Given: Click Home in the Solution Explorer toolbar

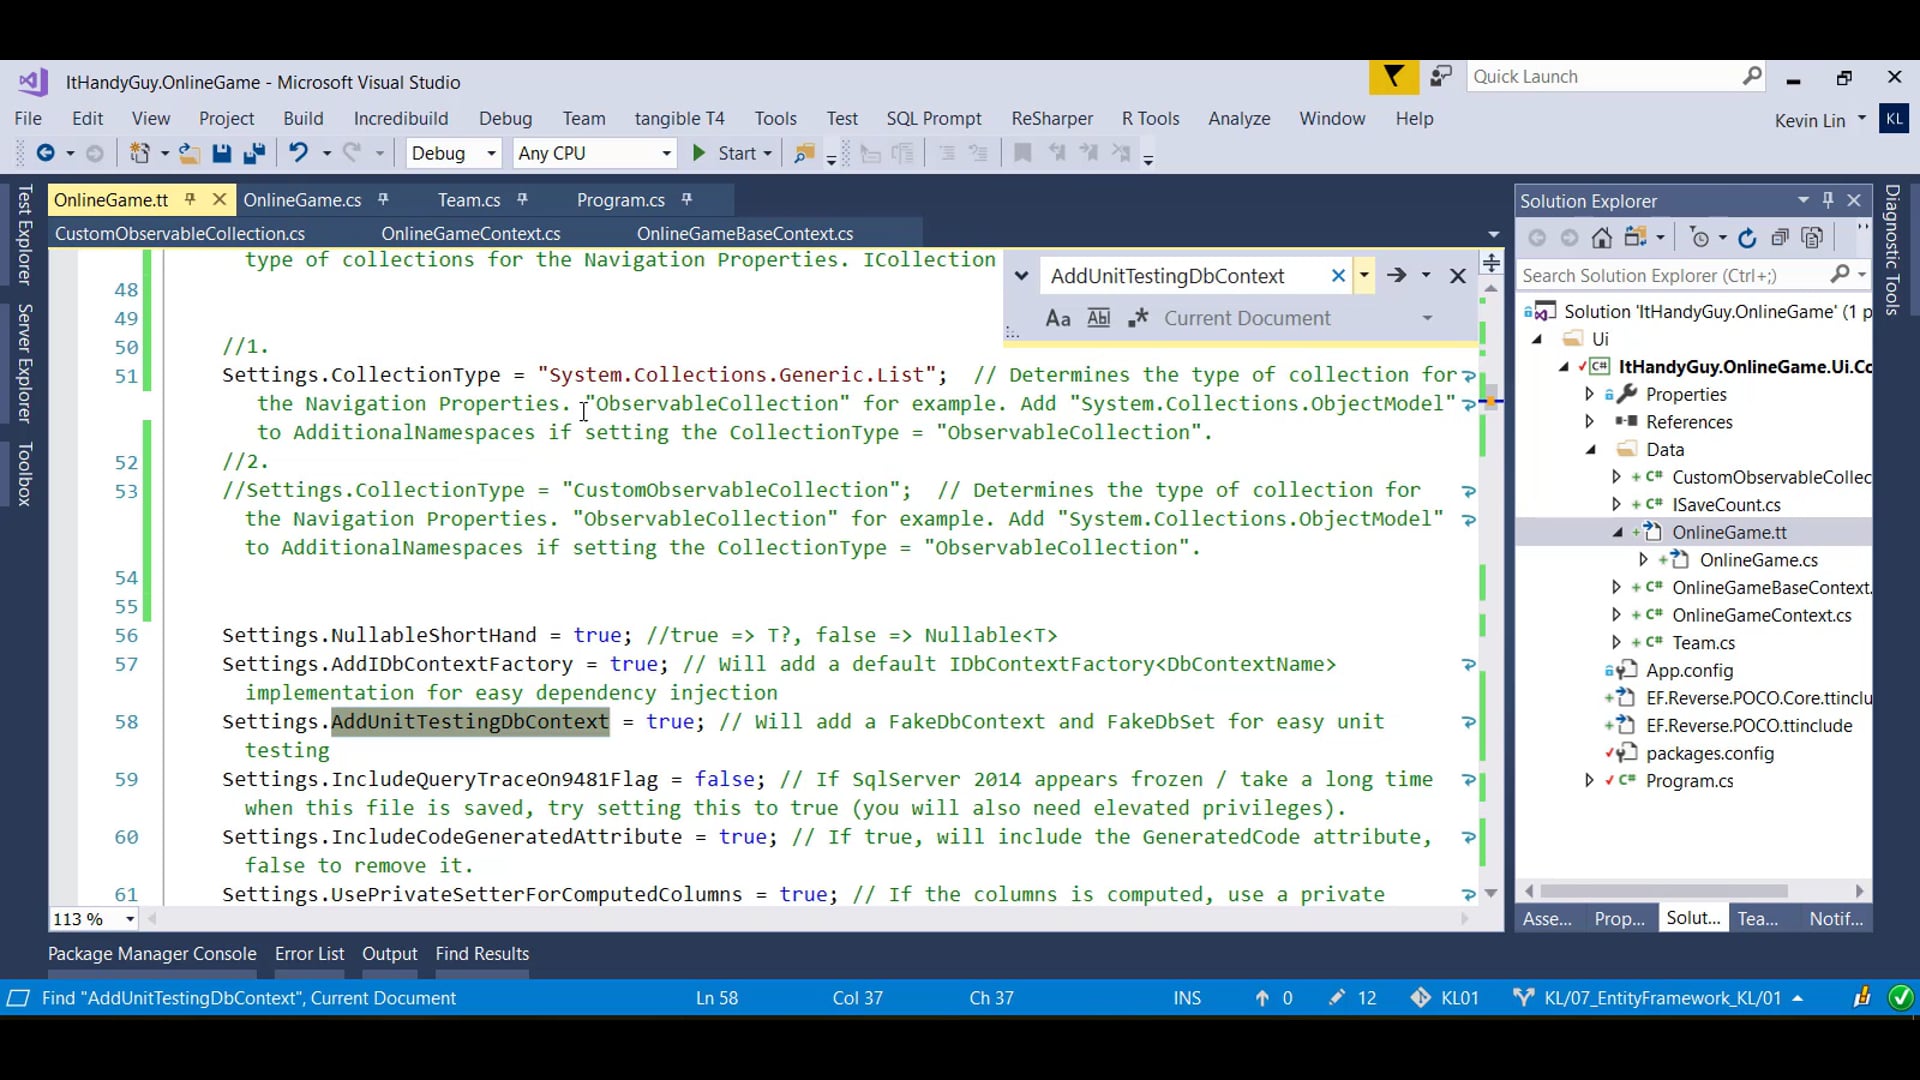Looking at the screenshot, I should [x=1603, y=238].
